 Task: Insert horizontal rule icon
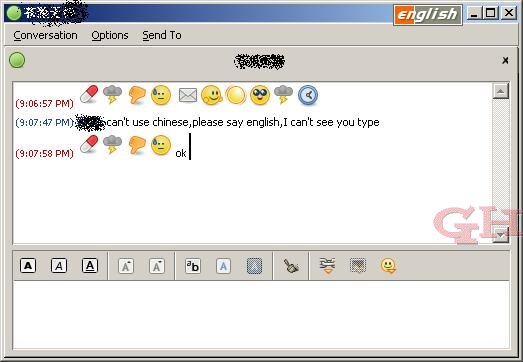click(x=327, y=266)
